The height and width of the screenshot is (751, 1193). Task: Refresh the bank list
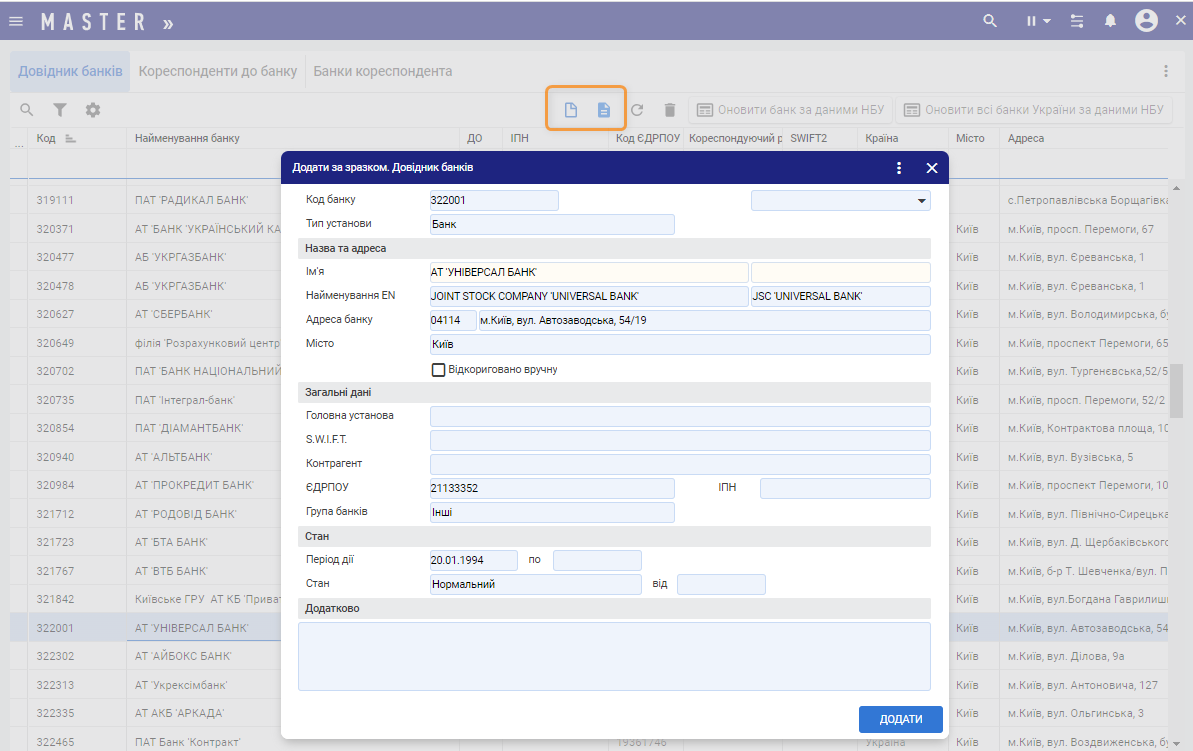tap(637, 110)
